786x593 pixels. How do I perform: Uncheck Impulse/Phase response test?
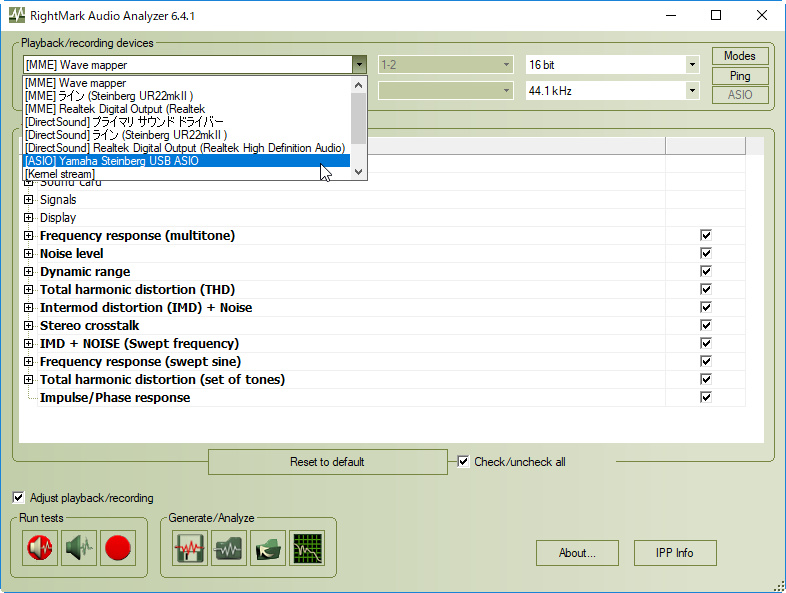pos(706,398)
